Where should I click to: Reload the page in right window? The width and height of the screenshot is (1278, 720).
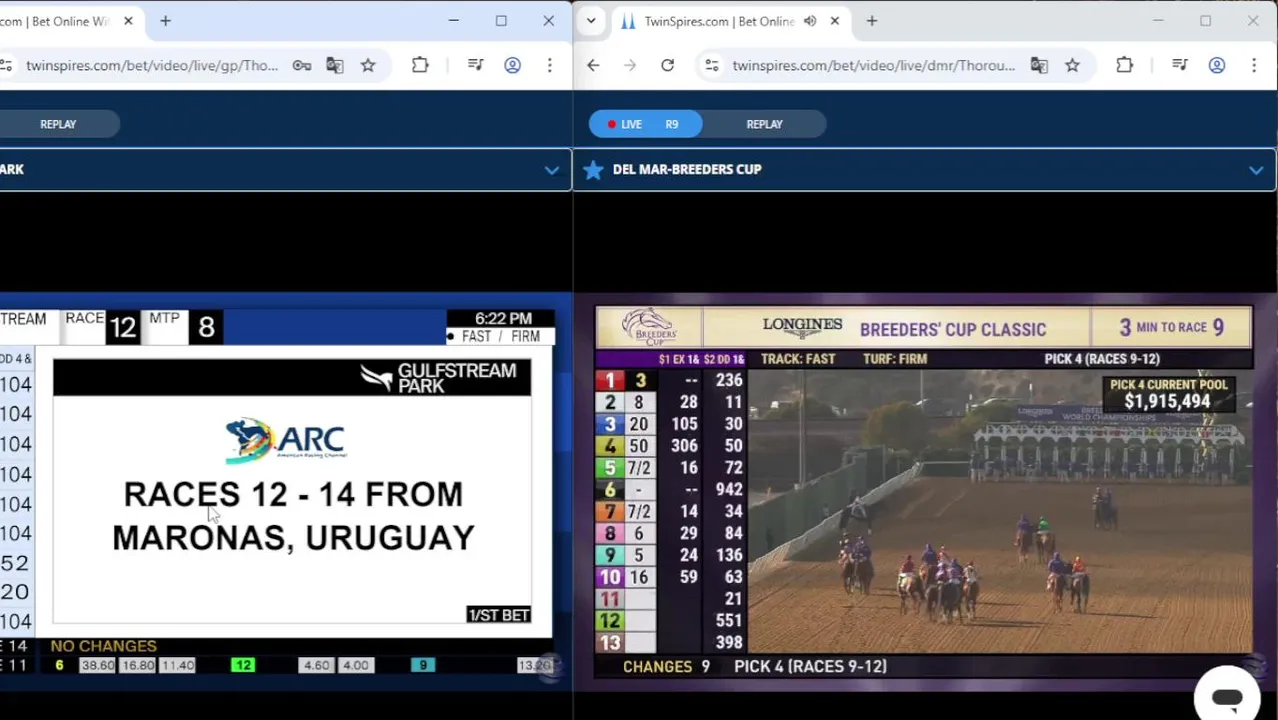point(667,66)
